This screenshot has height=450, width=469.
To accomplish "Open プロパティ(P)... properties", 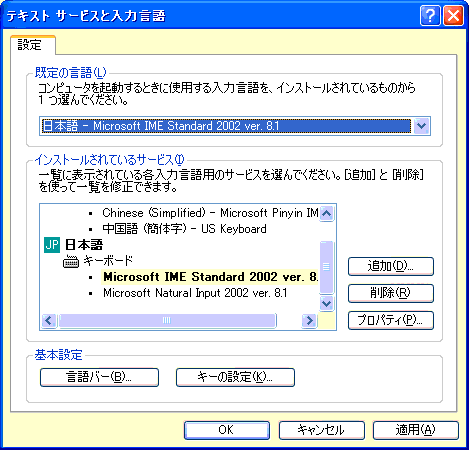I will pyautogui.click(x=391, y=320).
